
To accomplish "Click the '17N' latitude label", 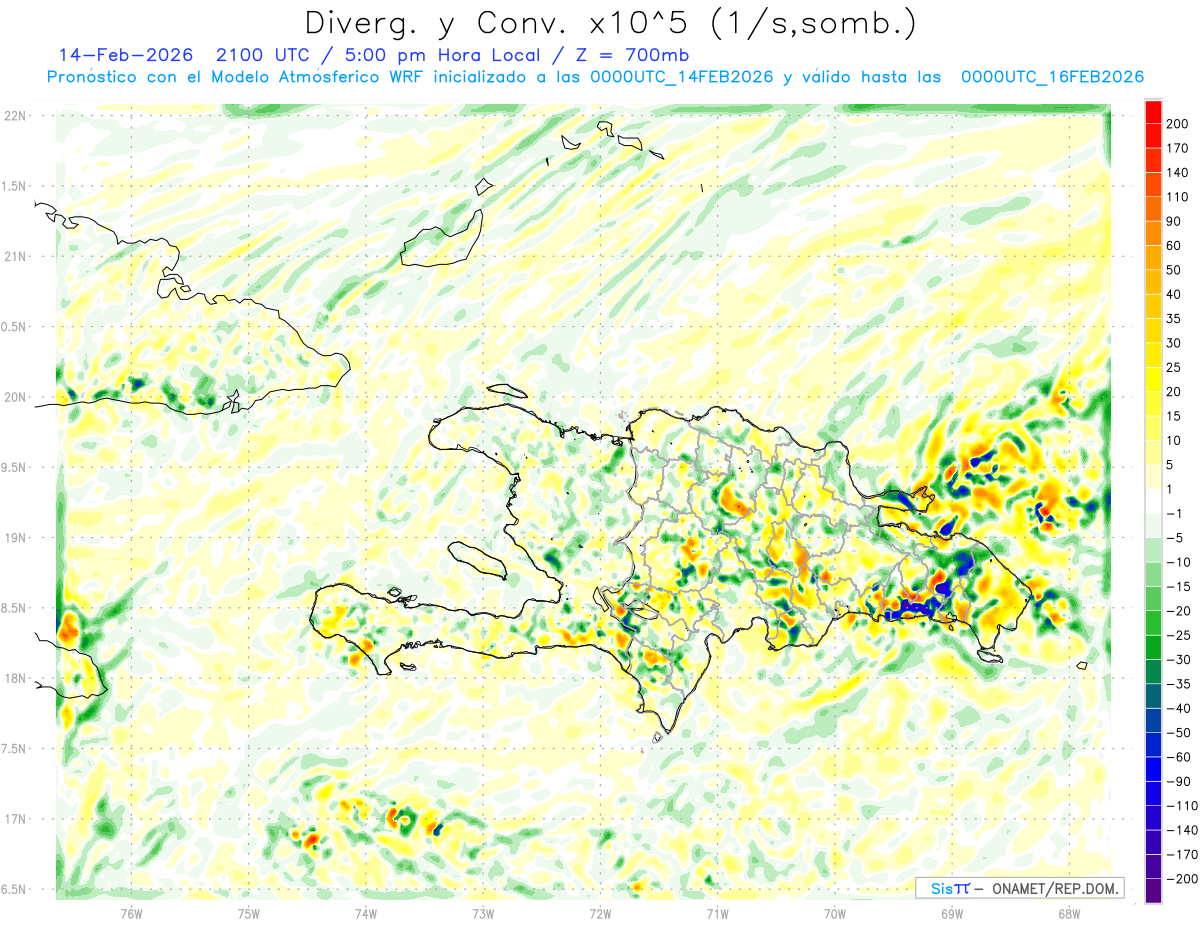I will click(x=15, y=819).
